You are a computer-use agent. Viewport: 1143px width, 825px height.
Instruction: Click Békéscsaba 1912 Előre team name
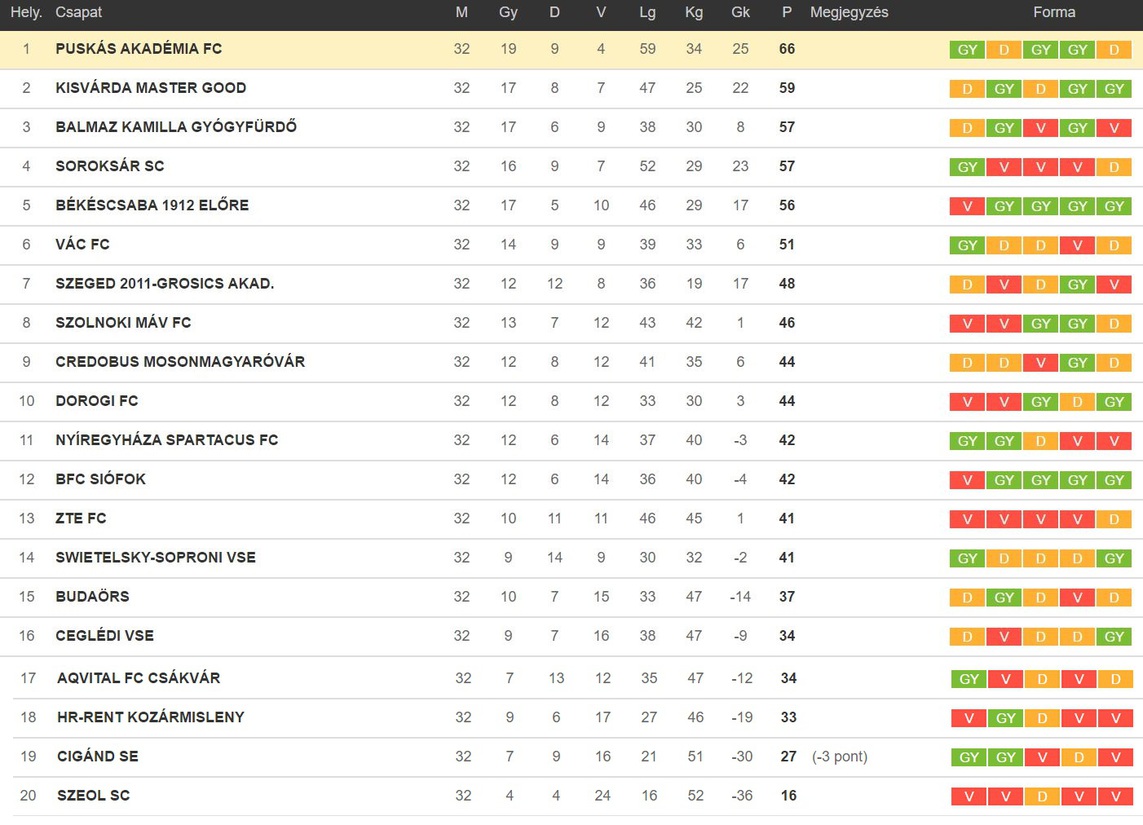coord(152,206)
